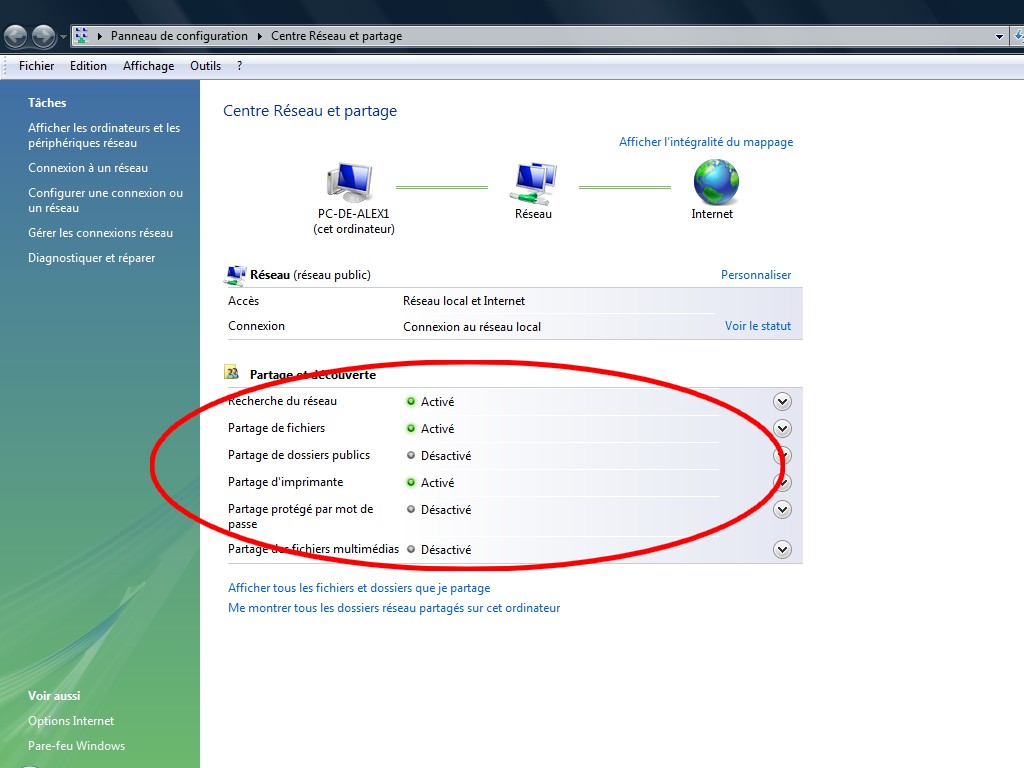The width and height of the screenshot is (1024, 768).
Task: Expand the Recherche du réseau settings
Action: tap(782, 401)
